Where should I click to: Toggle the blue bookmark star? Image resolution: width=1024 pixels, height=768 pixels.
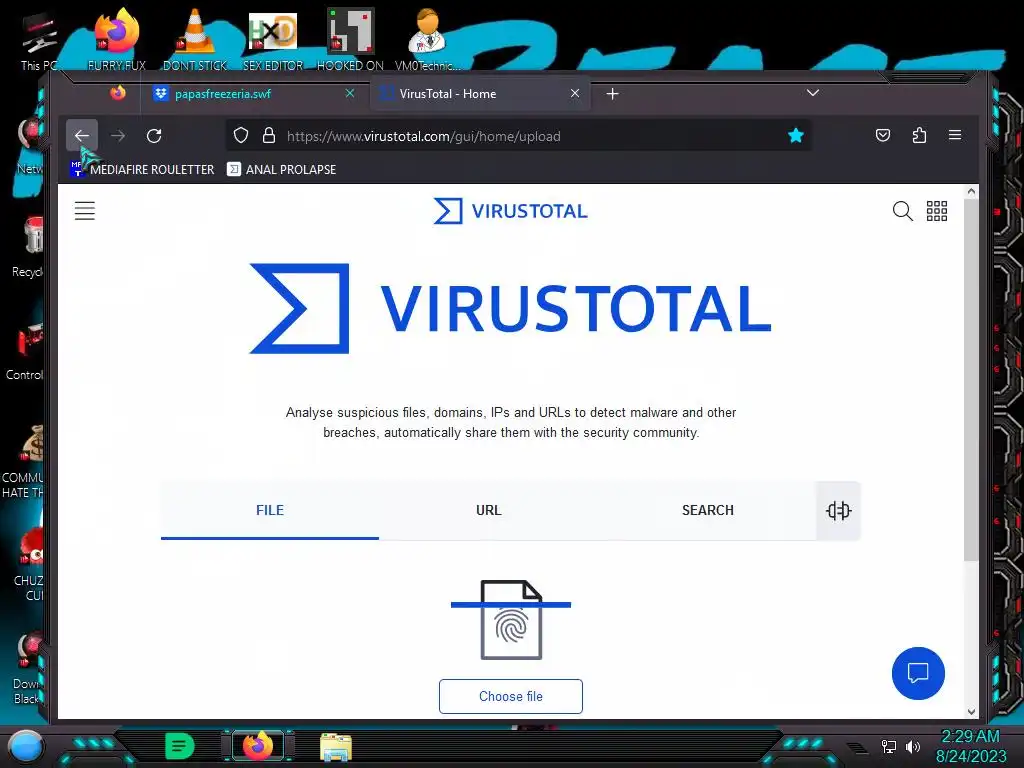tap(795, 136)
